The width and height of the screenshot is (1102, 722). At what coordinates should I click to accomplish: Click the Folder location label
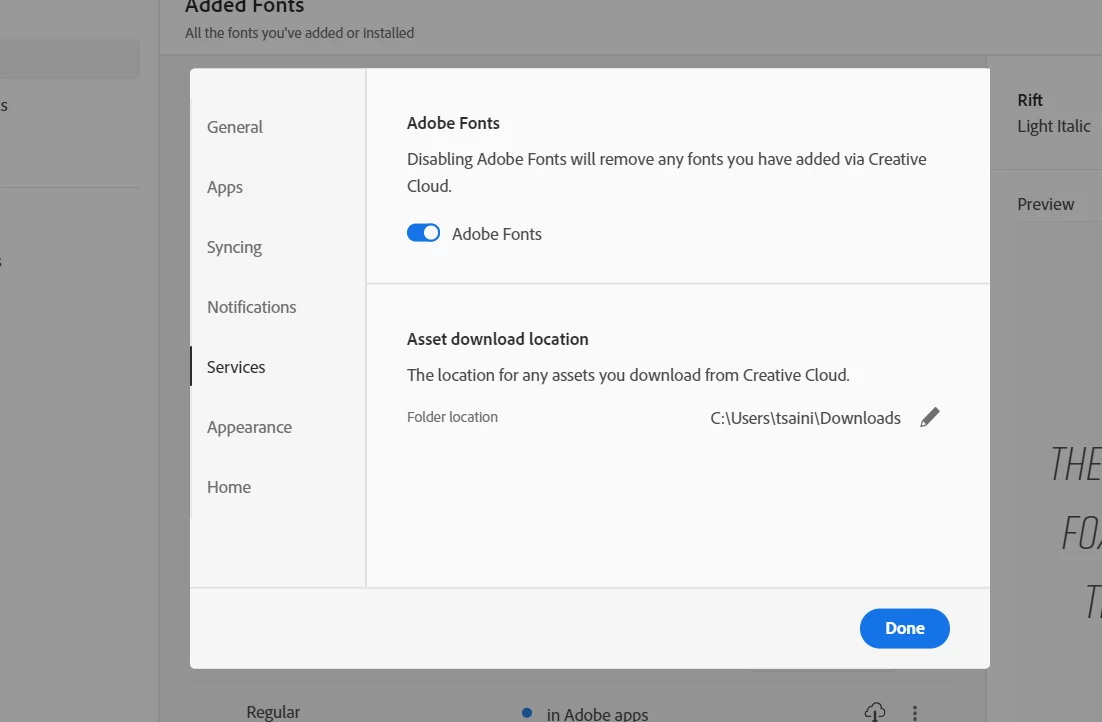(453, 417)
